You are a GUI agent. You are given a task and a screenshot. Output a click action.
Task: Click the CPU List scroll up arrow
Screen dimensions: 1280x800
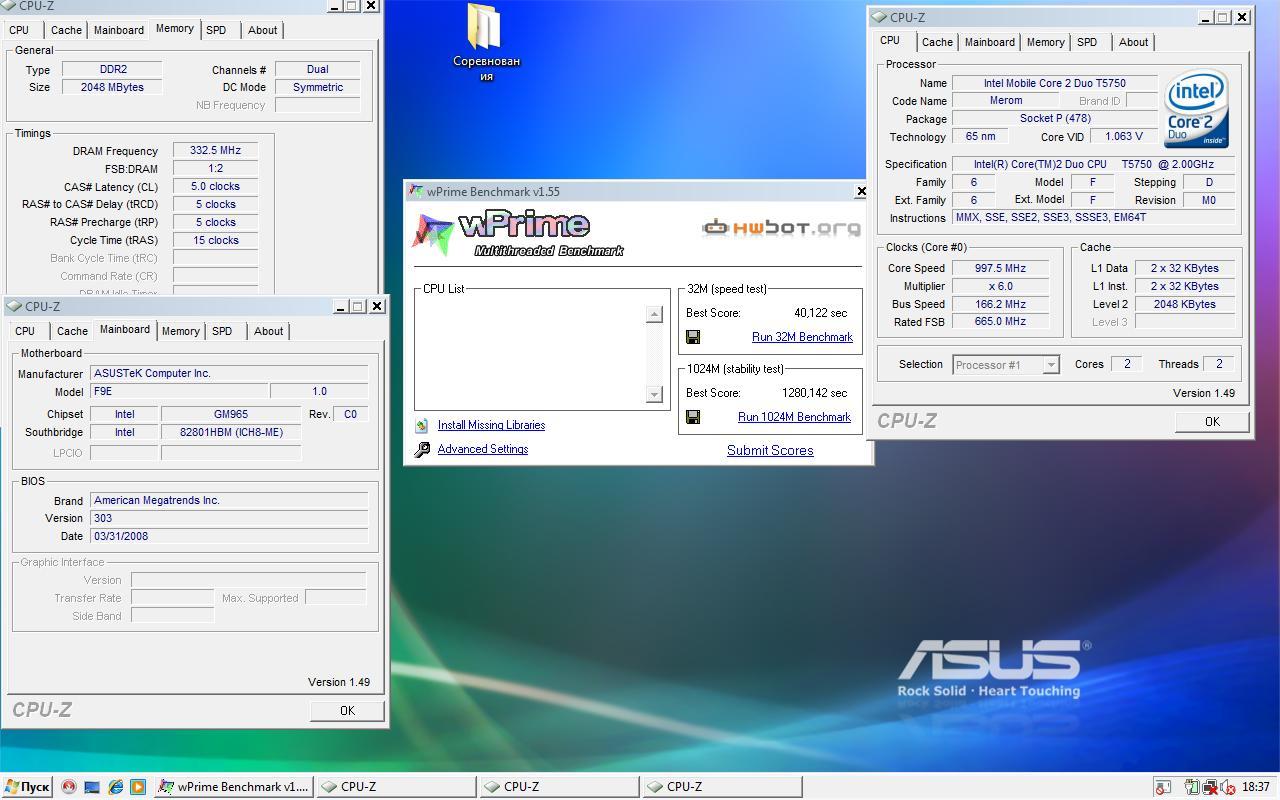tap(654, 314)
